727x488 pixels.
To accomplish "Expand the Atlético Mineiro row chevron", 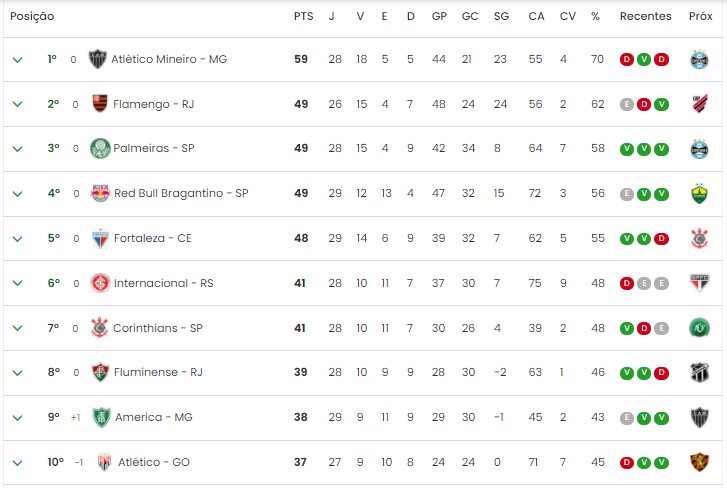I will pos(18,60).
